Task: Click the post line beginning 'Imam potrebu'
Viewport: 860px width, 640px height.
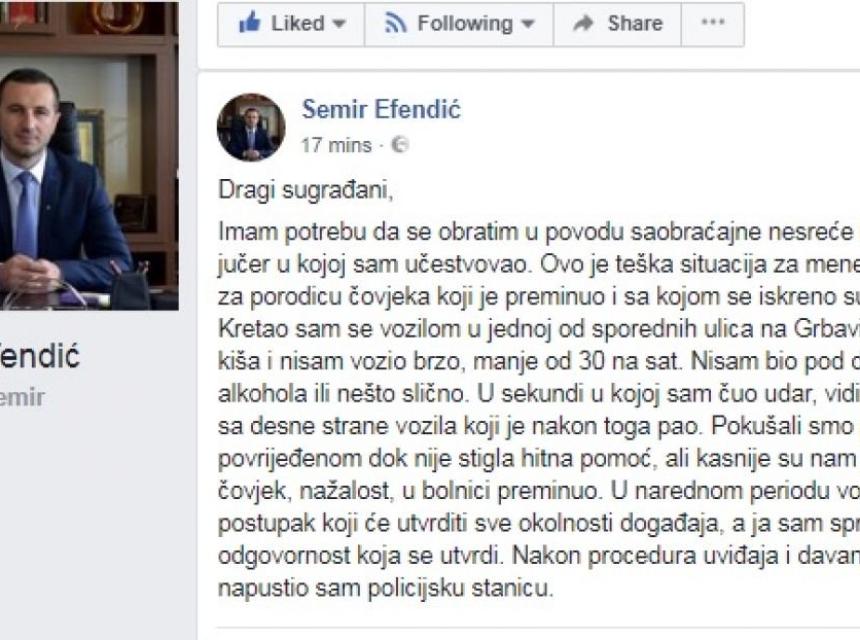Action: tap(539, 232)
